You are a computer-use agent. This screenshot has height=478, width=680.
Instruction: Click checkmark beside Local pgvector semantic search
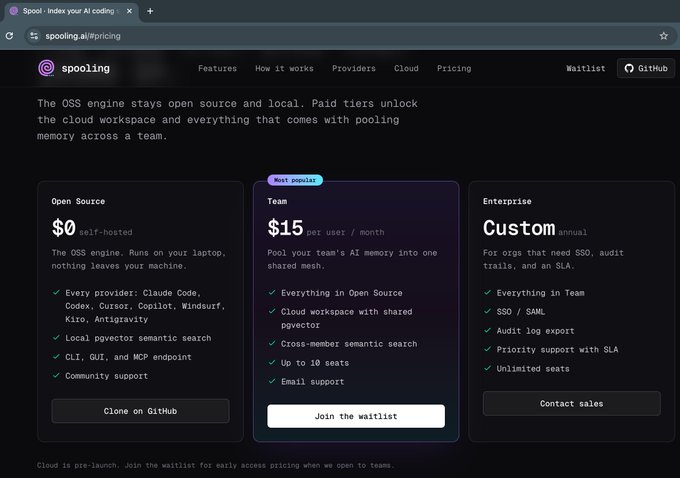[56, 337]
